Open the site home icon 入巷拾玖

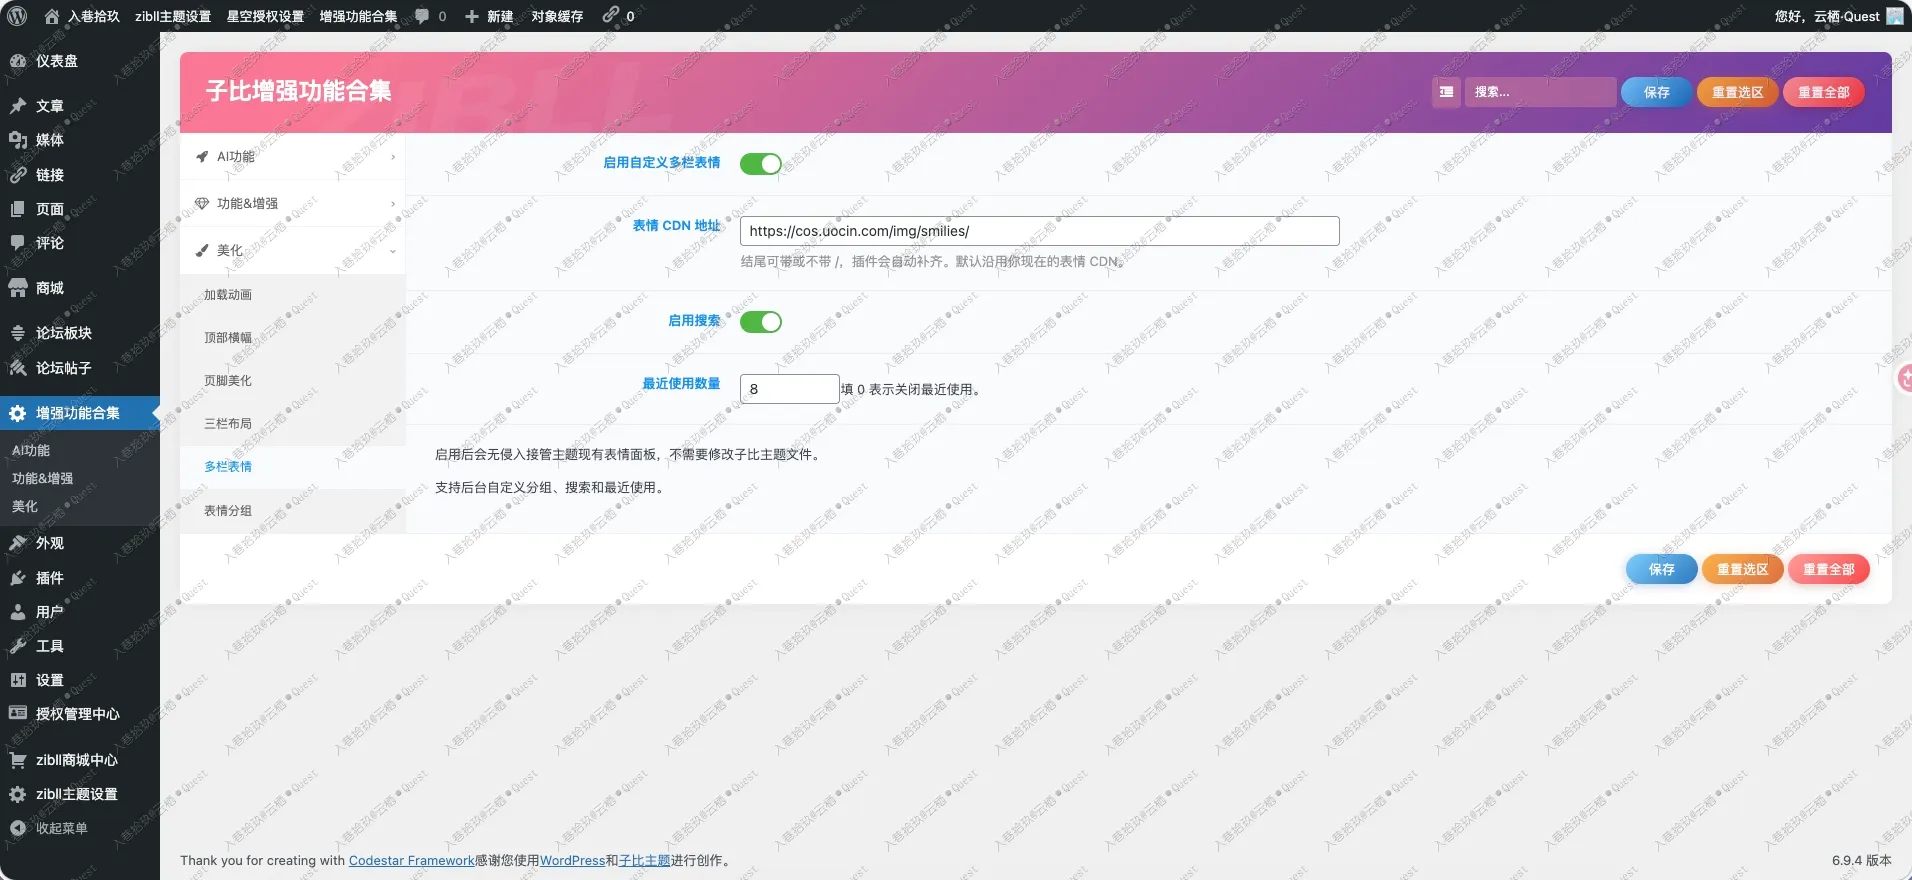point(52,16)
